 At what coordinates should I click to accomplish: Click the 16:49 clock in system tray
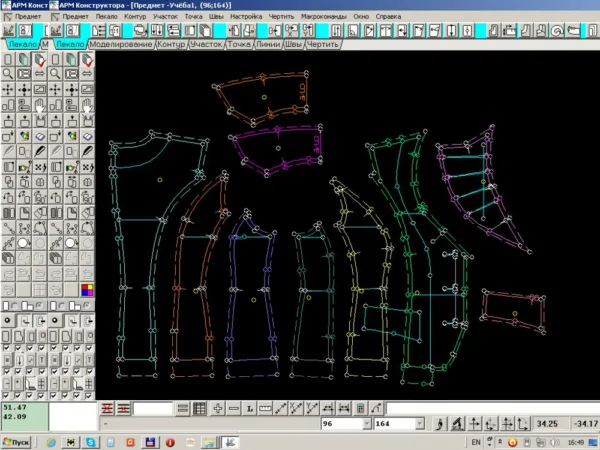[x=576, y=442]
